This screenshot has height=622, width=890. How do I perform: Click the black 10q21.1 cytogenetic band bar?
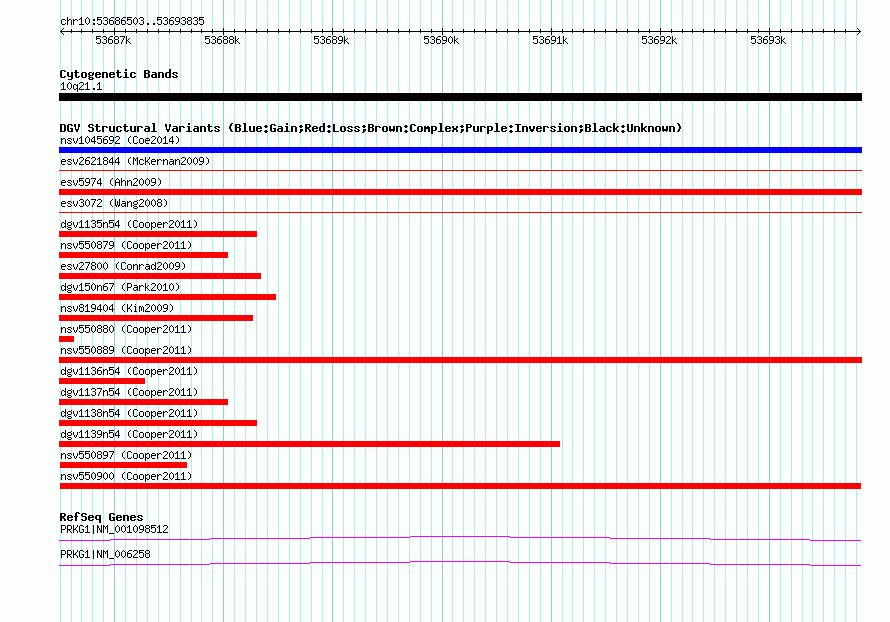click(x=460, y=97)
